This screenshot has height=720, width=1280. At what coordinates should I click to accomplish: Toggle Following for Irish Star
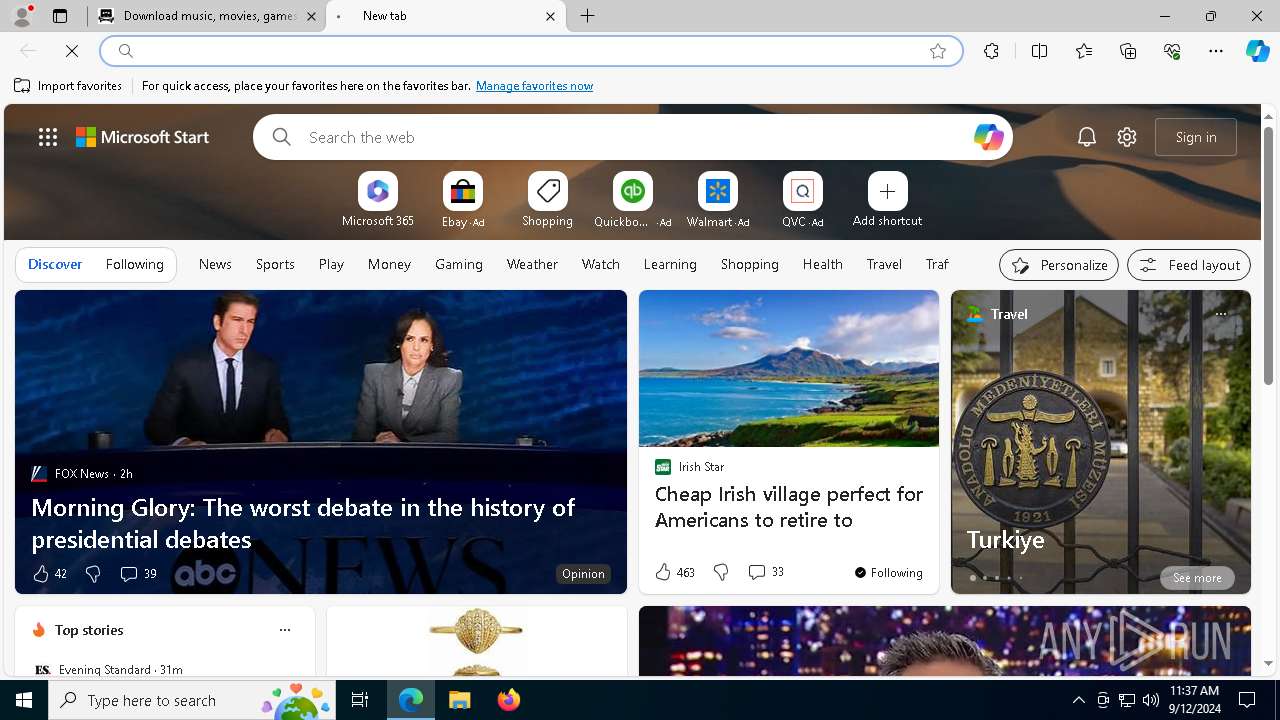point(888,572)
